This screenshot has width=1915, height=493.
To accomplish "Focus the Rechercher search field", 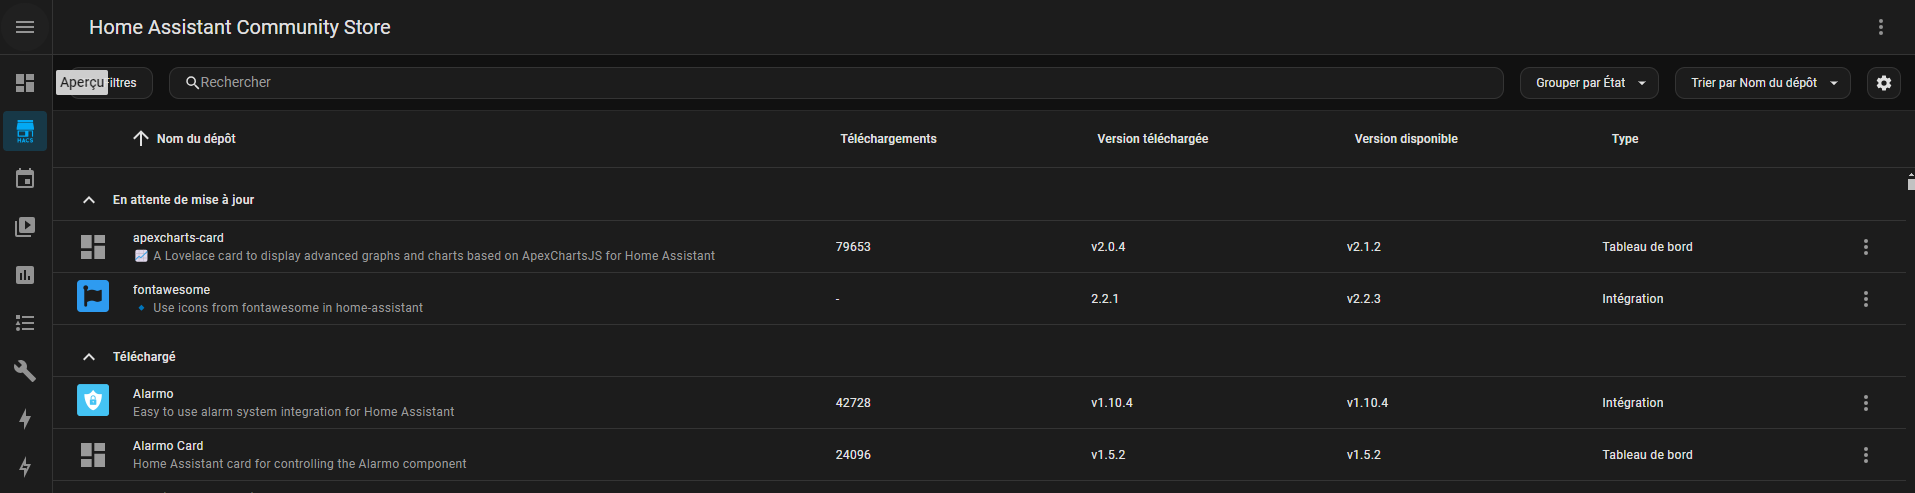I will pos(836,83).
